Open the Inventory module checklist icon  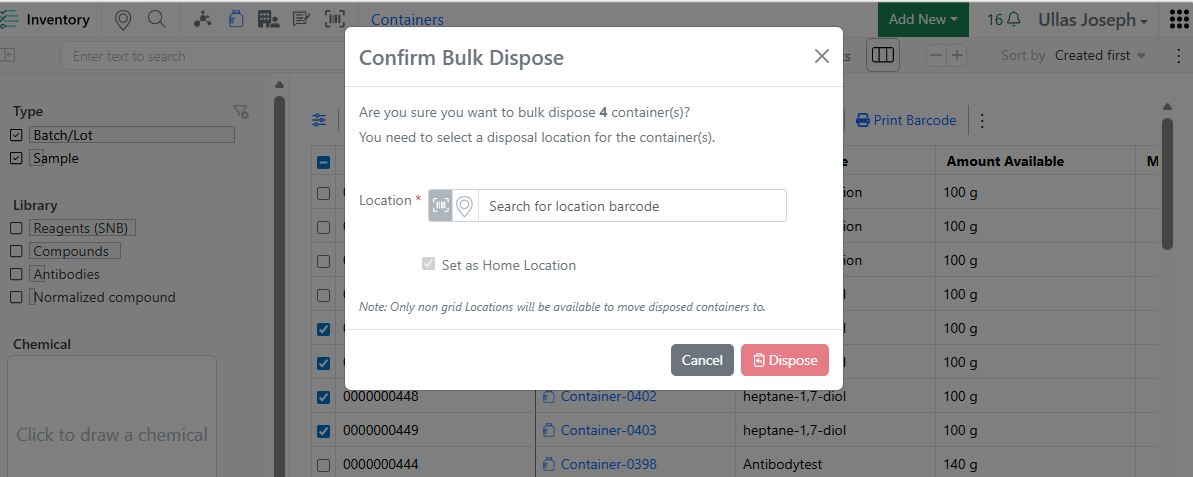(x=9, y=20)
